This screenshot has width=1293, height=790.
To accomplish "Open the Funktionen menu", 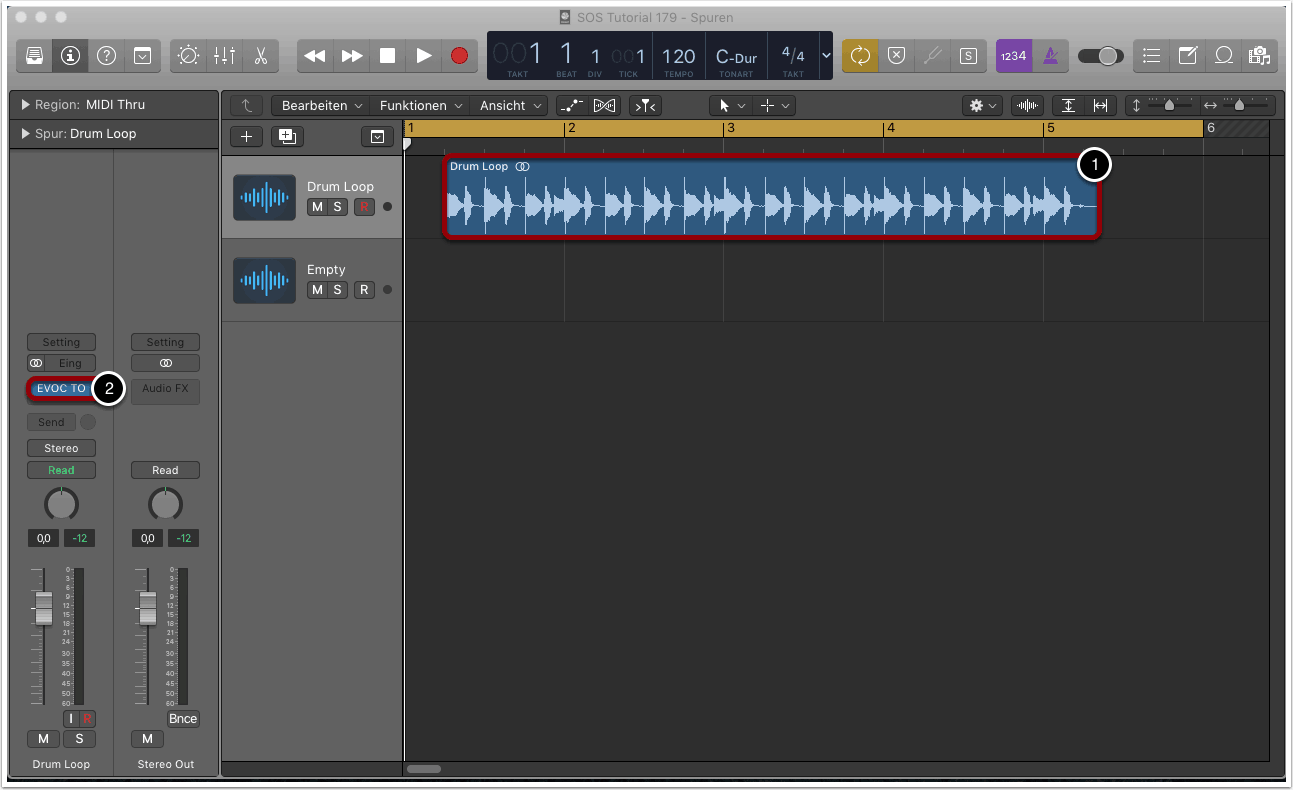I will coord(420,105).
